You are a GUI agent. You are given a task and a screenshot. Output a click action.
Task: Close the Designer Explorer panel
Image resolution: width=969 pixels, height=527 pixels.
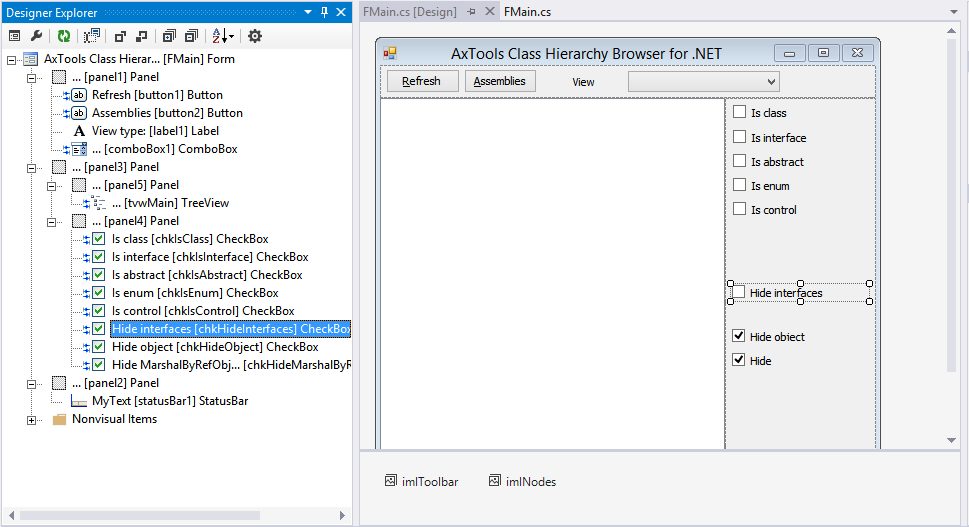pos(341,12)
